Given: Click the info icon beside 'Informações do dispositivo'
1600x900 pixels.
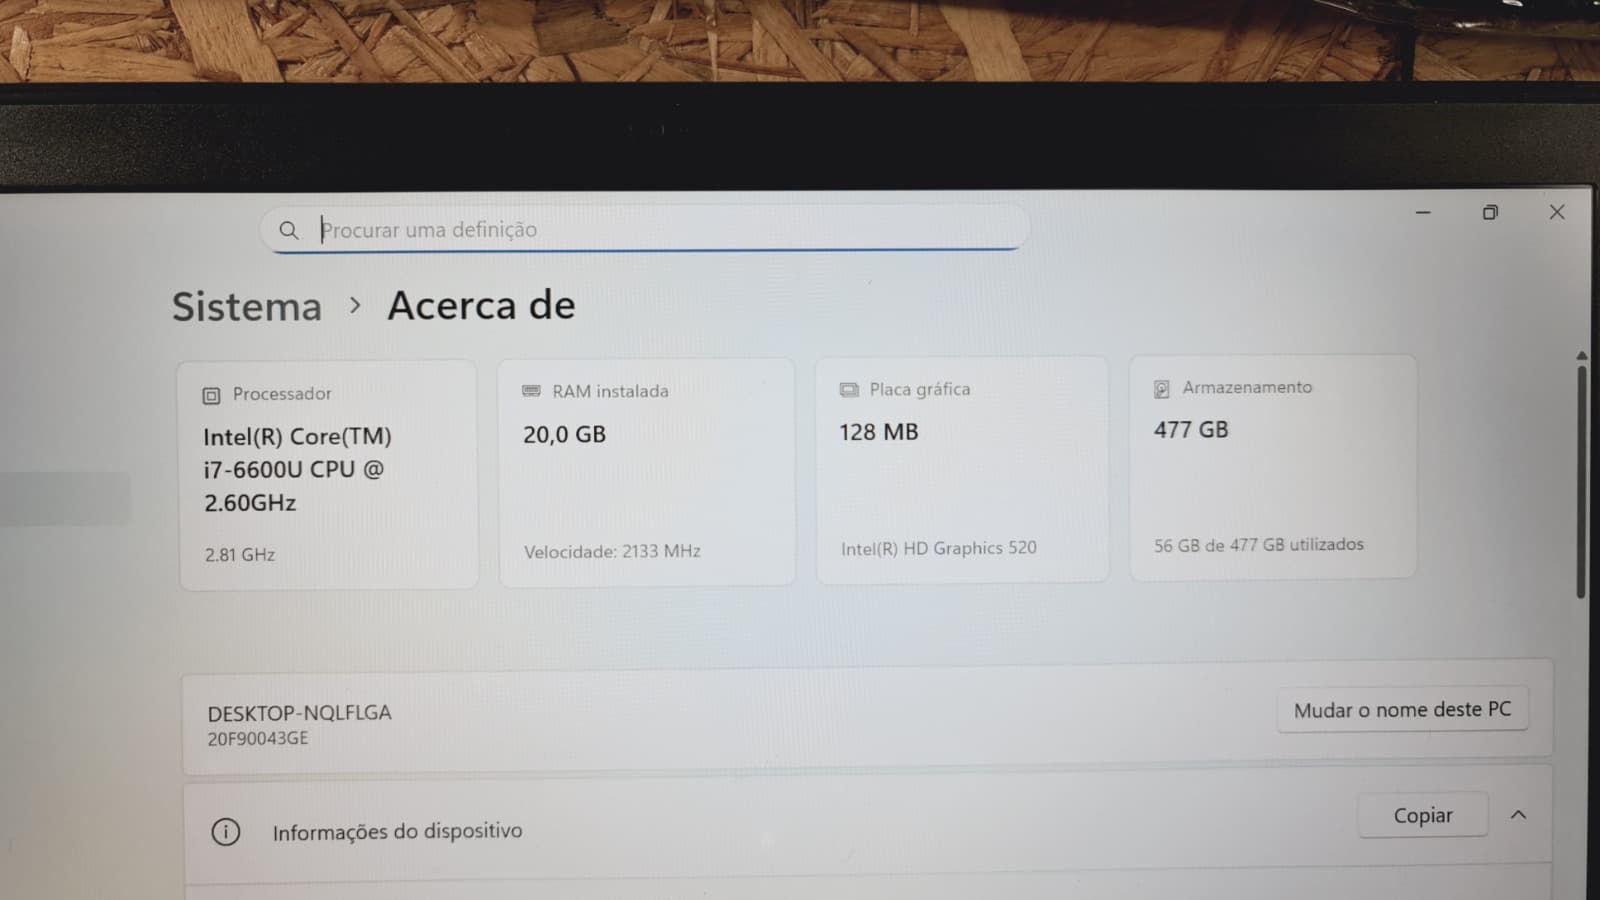Looking at the screenshot, I should tap(226, 832).
